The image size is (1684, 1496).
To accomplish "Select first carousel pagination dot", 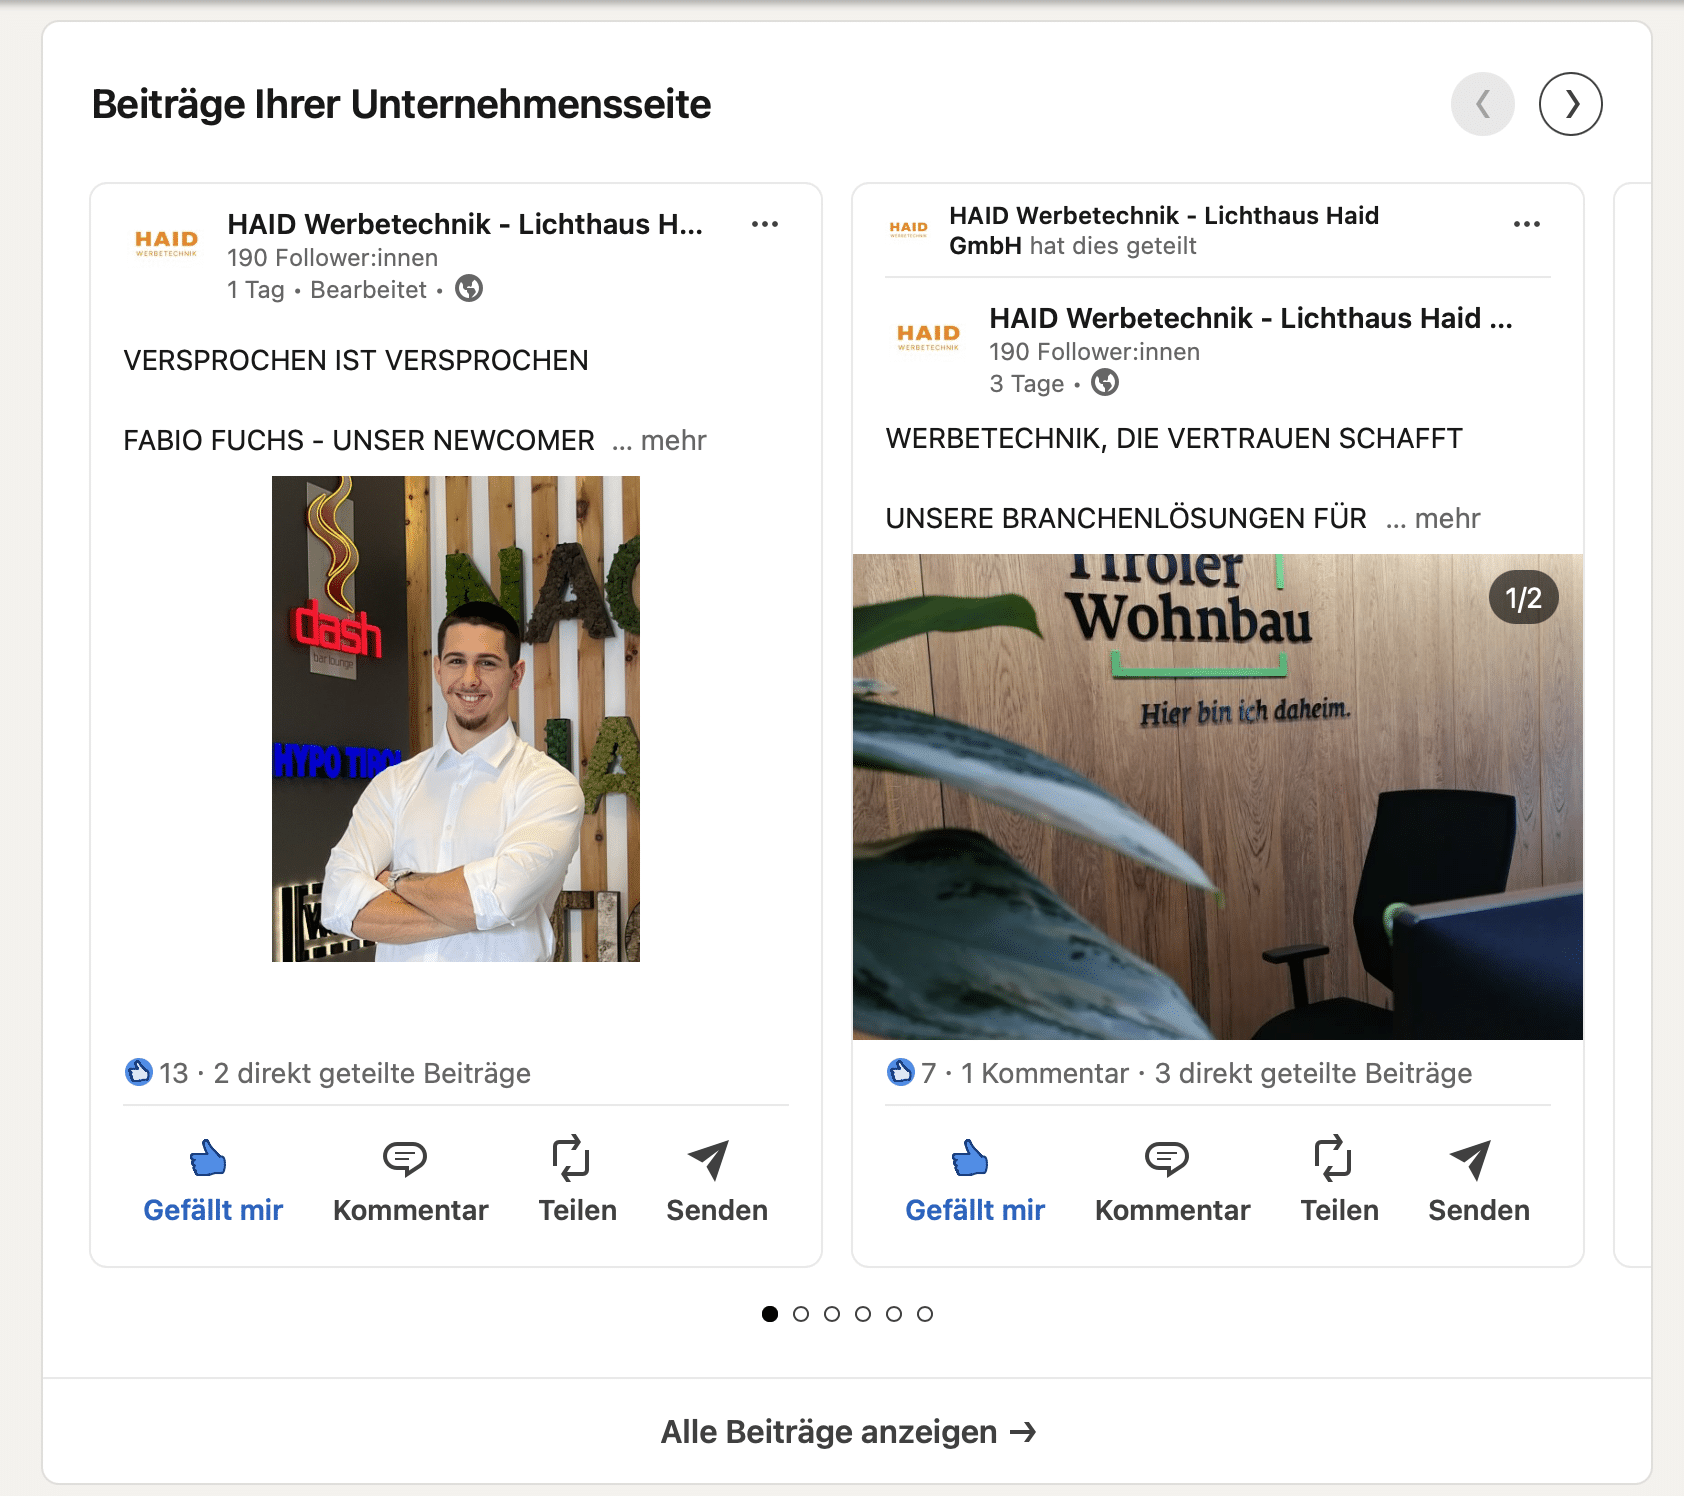I will tap(770, 1314).
